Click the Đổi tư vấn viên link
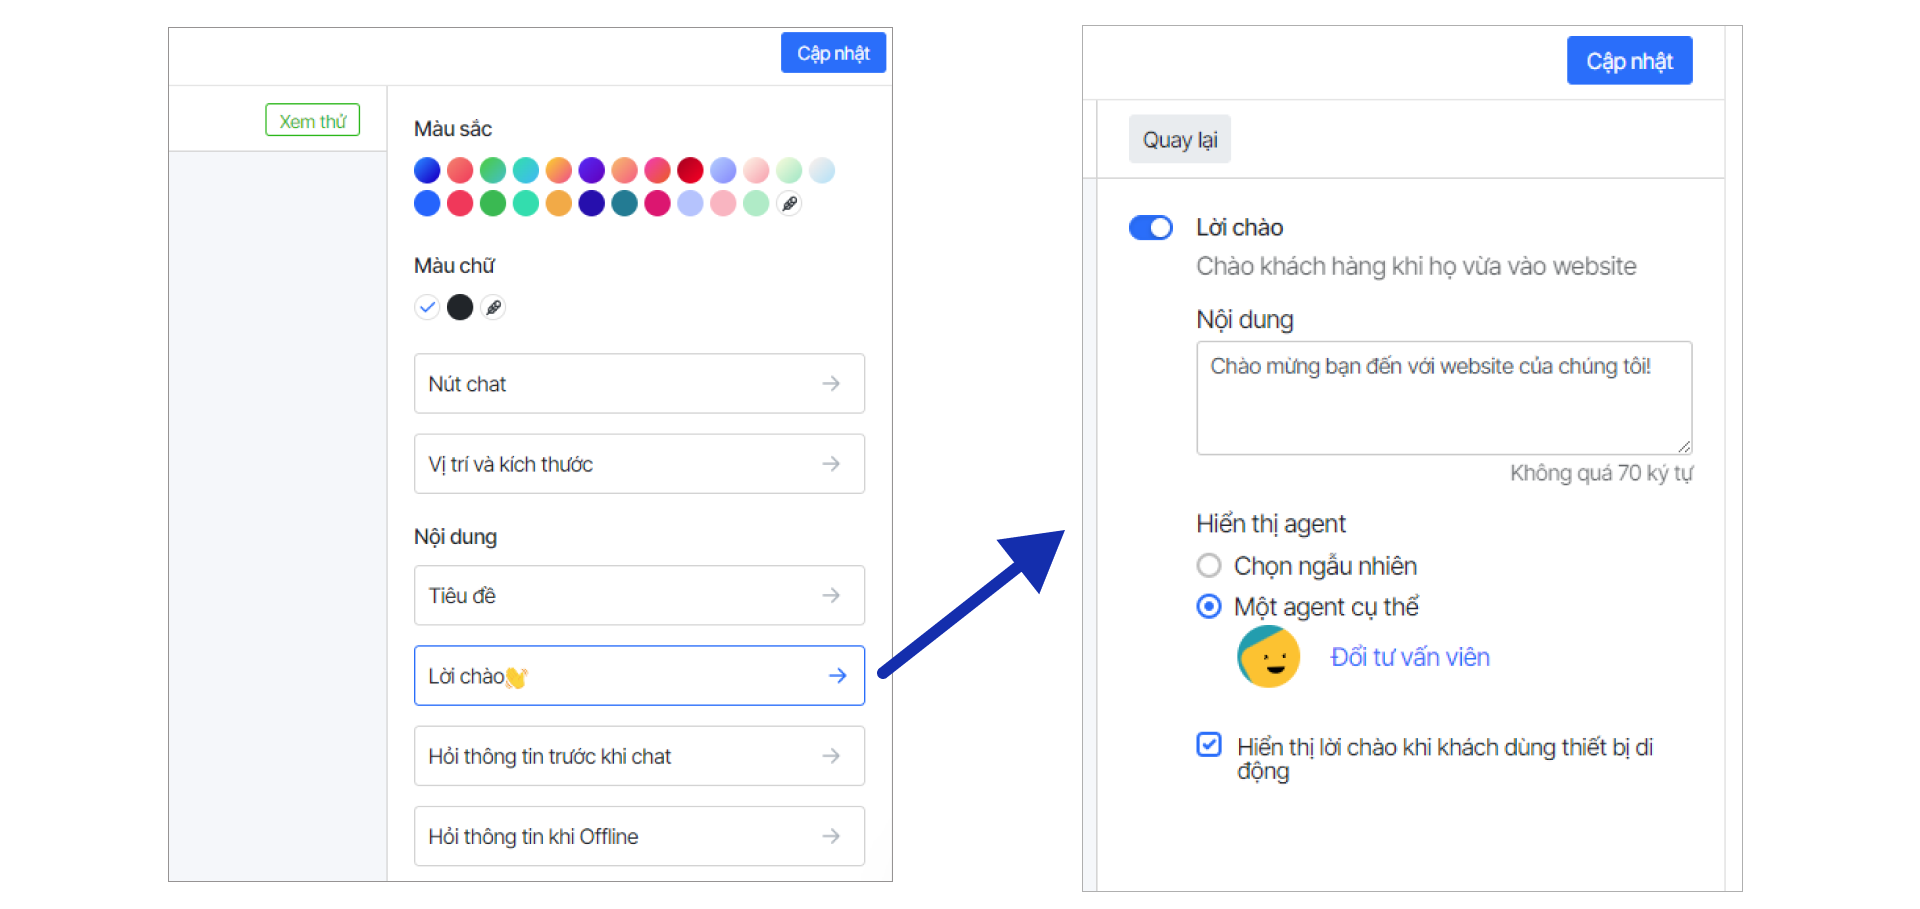The height and width of the screenshot is (909, 1920). click(1409, 657)
